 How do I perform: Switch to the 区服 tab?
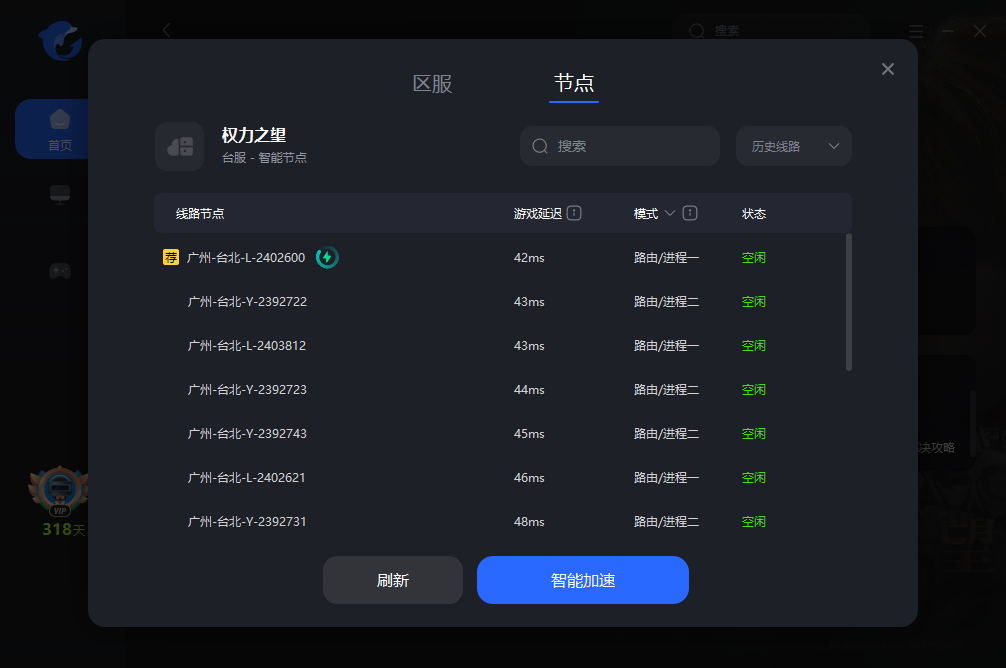432,84
